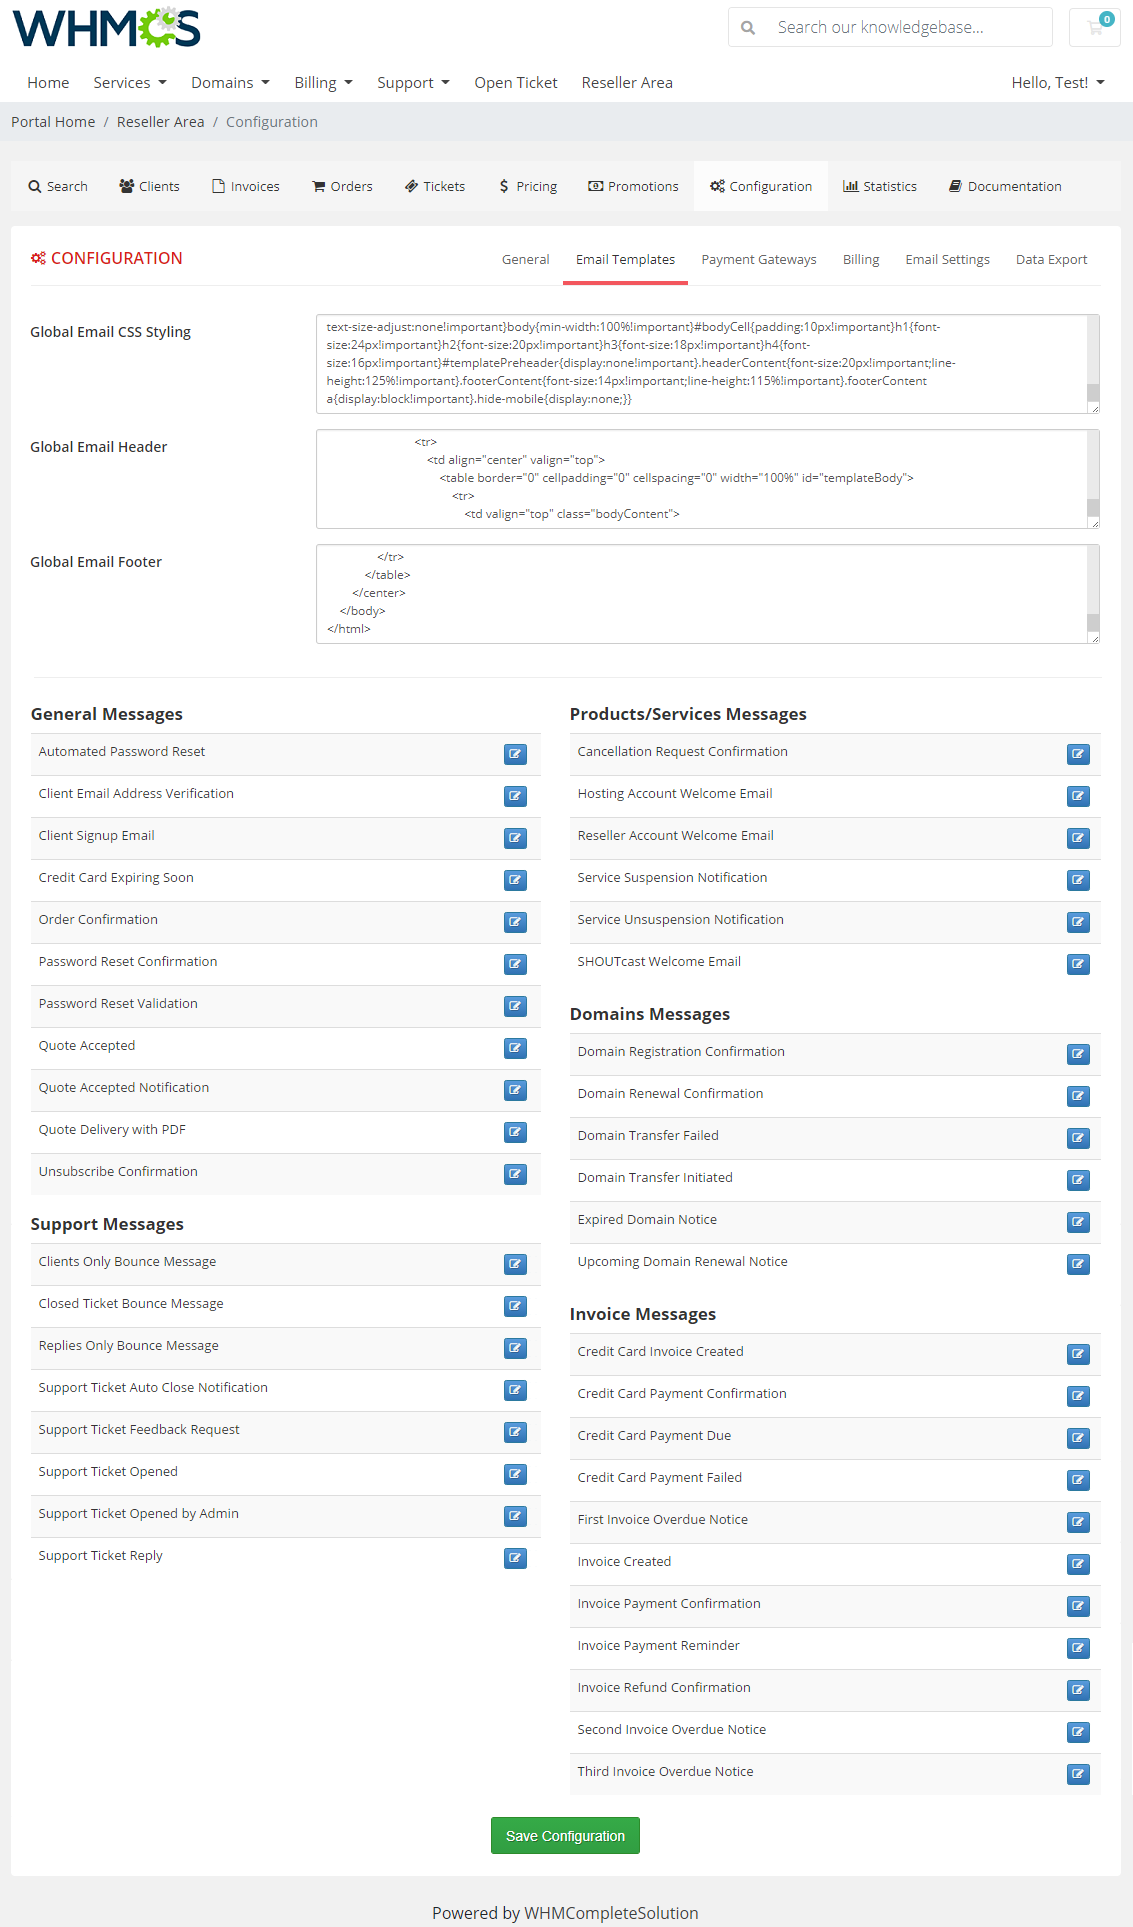The image size is (1133, 1927).
Task: Go to the Statistics reseller section
Action: 880,187
